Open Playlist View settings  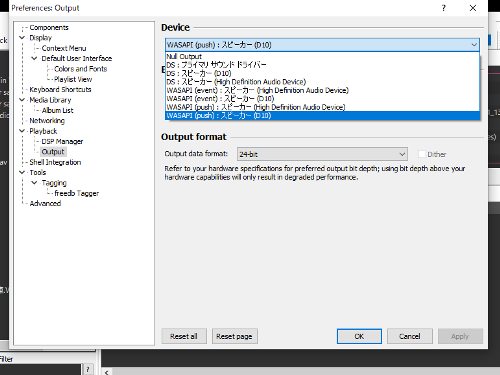(x=73, y=79)
